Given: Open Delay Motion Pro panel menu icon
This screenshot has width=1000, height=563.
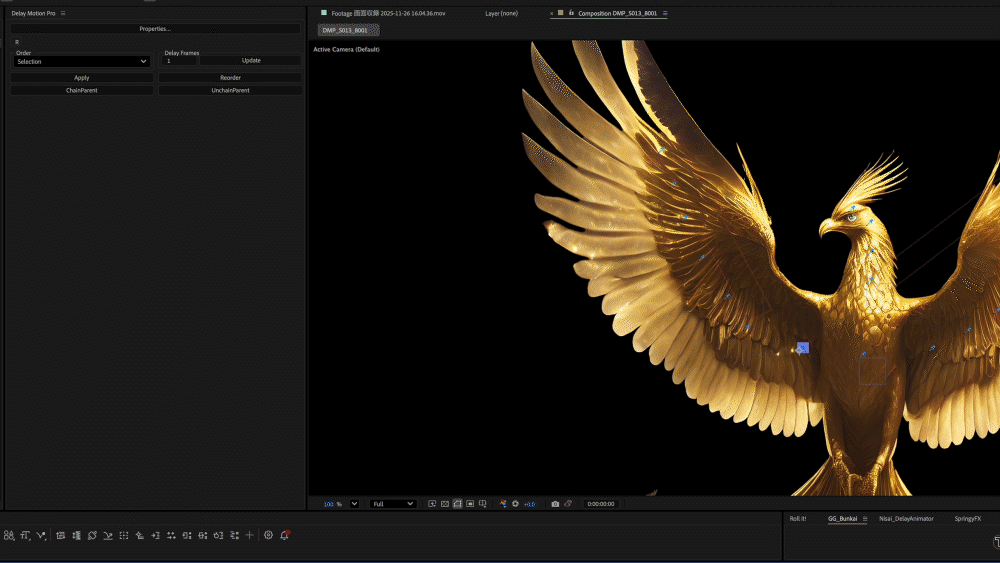Looking at the screenshot, I should pos(63,13).
